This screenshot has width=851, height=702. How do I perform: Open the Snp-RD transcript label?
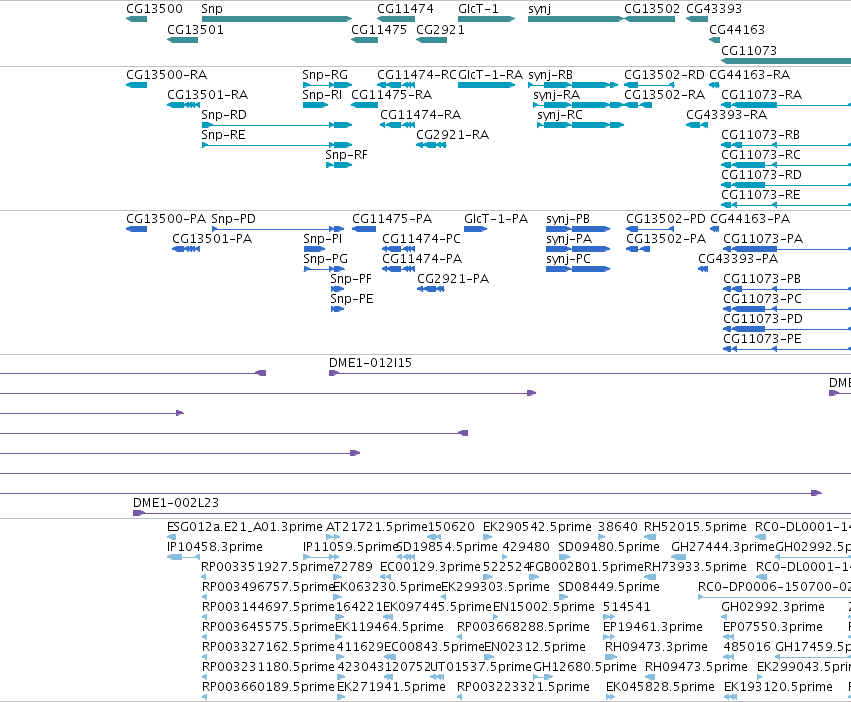coord(224,115)
